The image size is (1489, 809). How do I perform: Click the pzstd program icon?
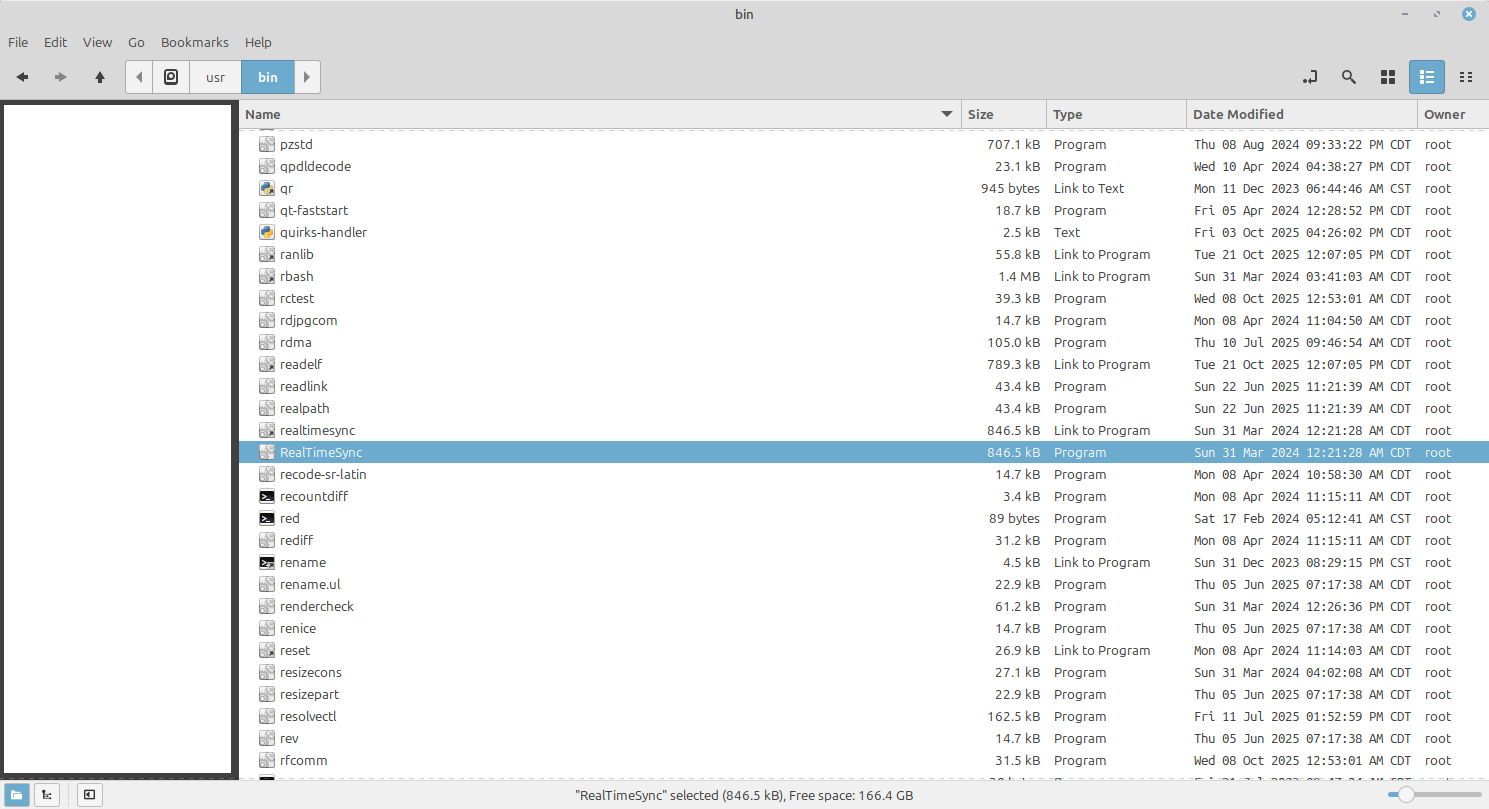click(267, 144)
